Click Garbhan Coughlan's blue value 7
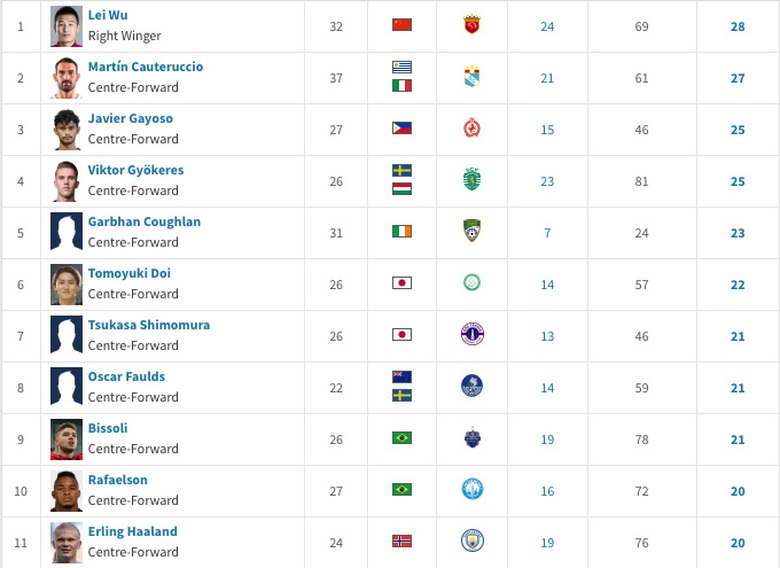780x568 pixels. [547, 233]
